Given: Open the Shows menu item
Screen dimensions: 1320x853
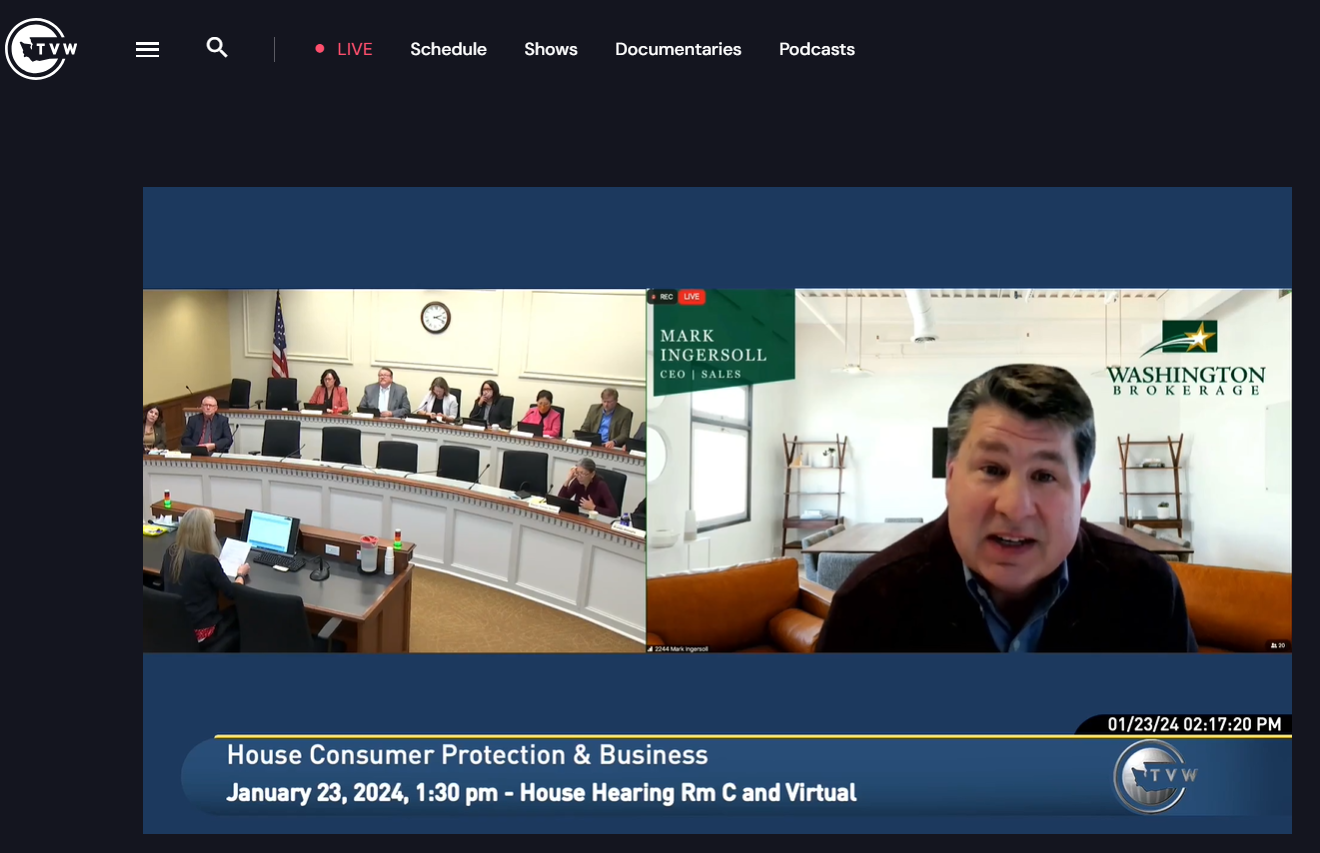Looking at the screenshot, I should (551, 49).
